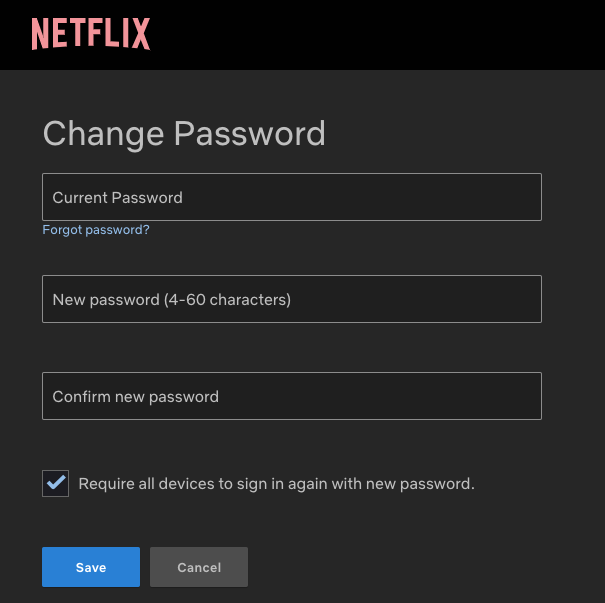Place cursor in the 4-60 characters password box

click(291, 299)
